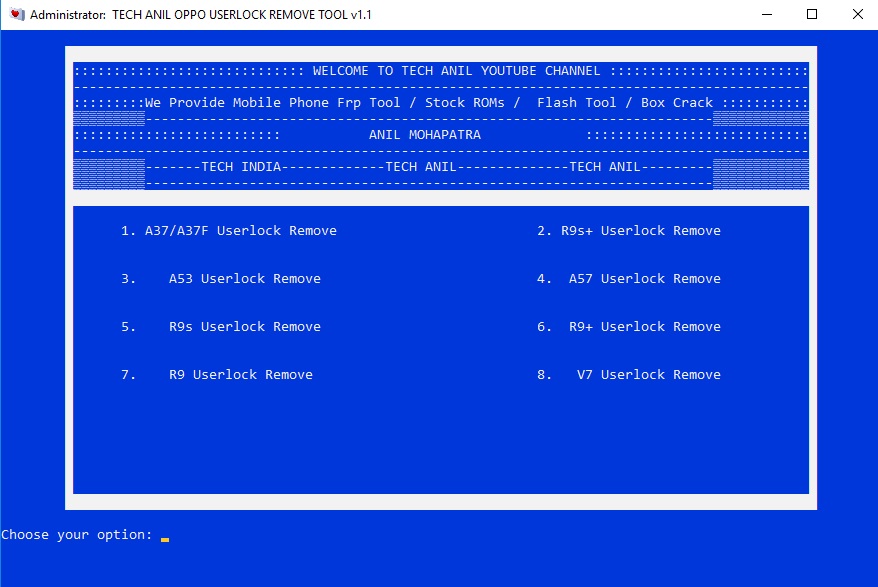Click the 'WELCOME TO TECH ANIL YOUTUBE CHANNEL' banner text
Viewport: 878px width, 587px height.
click(456, 71)
